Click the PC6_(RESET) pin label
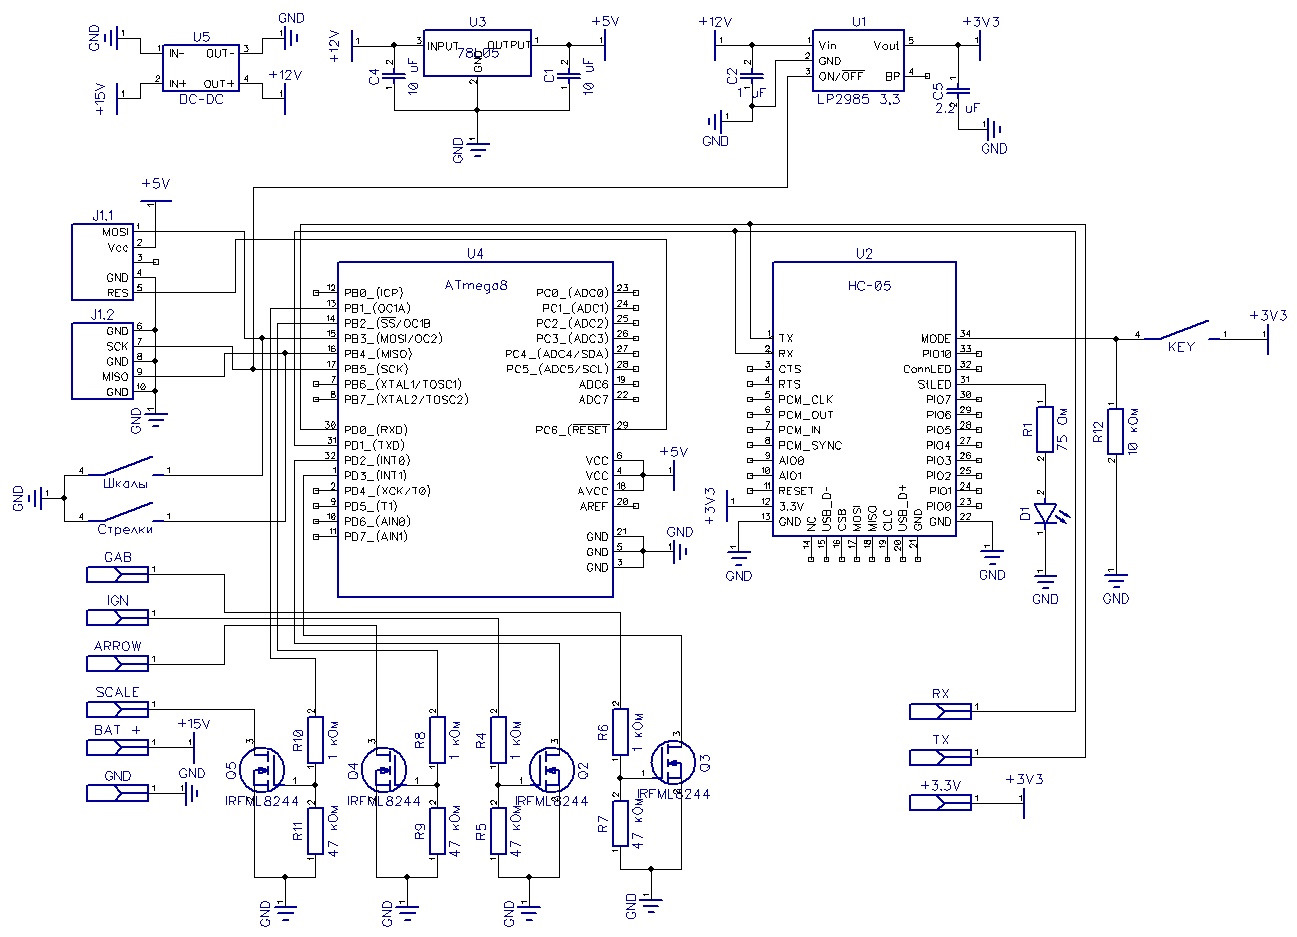This screenshot has height=937, width=1297. [572, 430]
